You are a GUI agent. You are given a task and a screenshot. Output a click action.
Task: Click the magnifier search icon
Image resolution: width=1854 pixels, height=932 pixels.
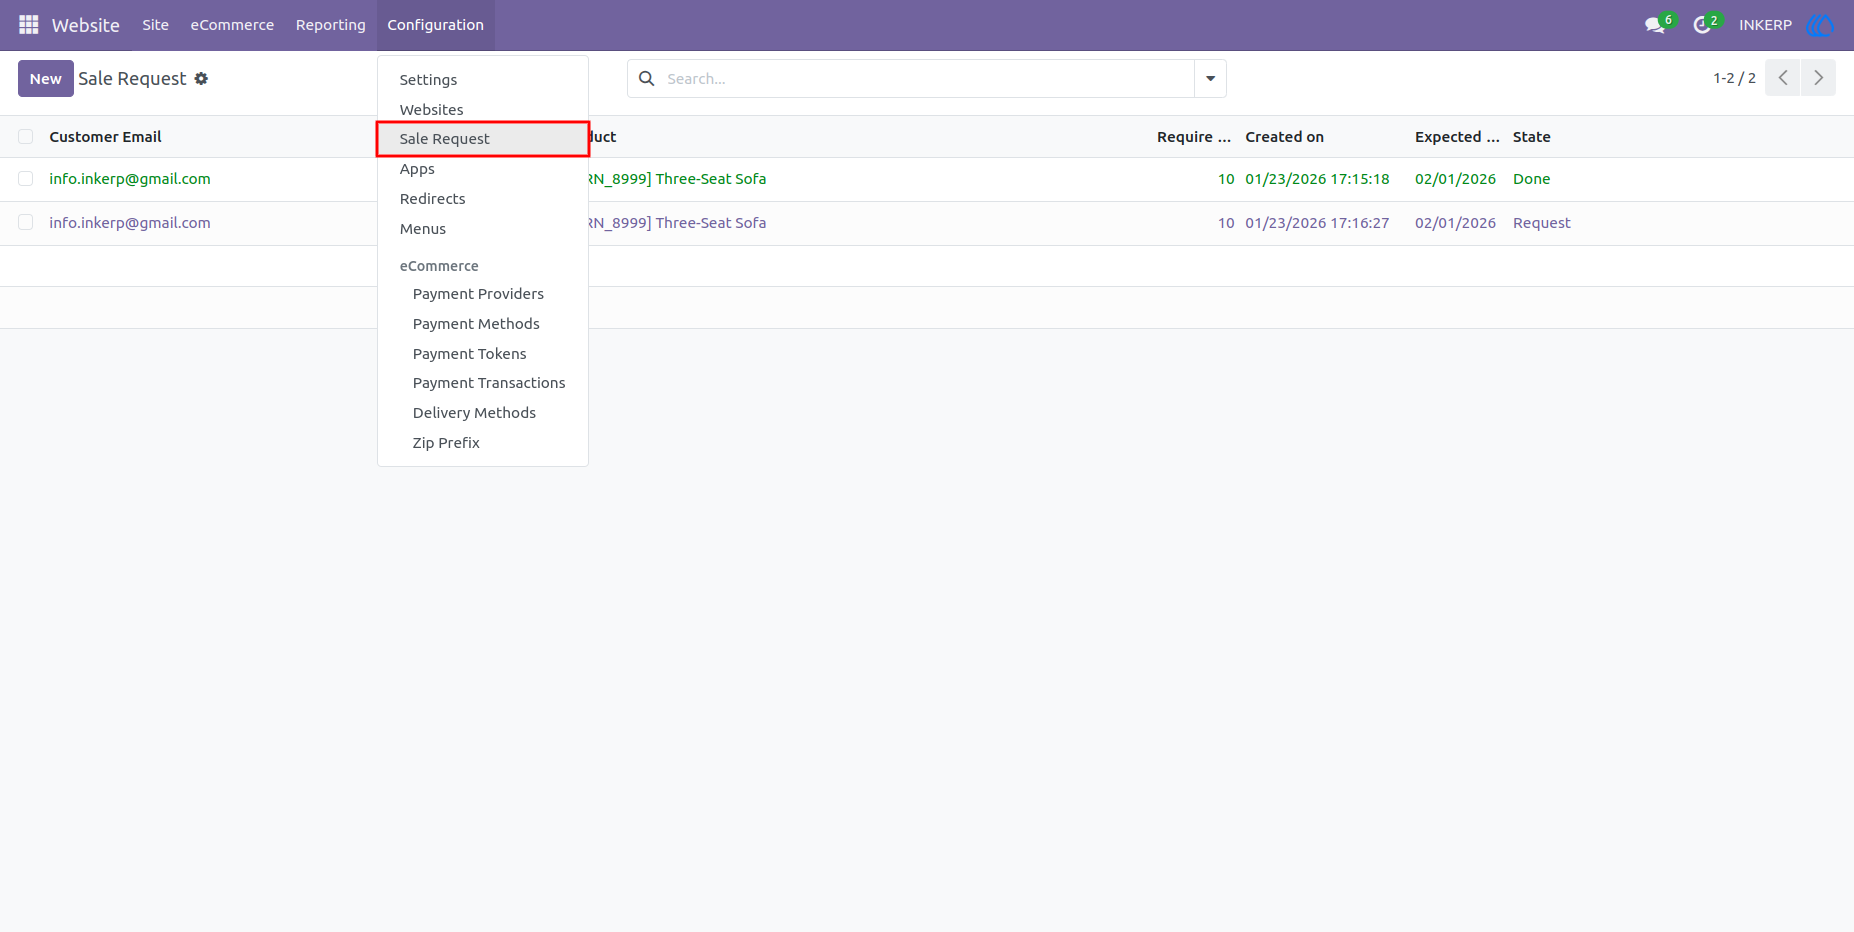647,78
